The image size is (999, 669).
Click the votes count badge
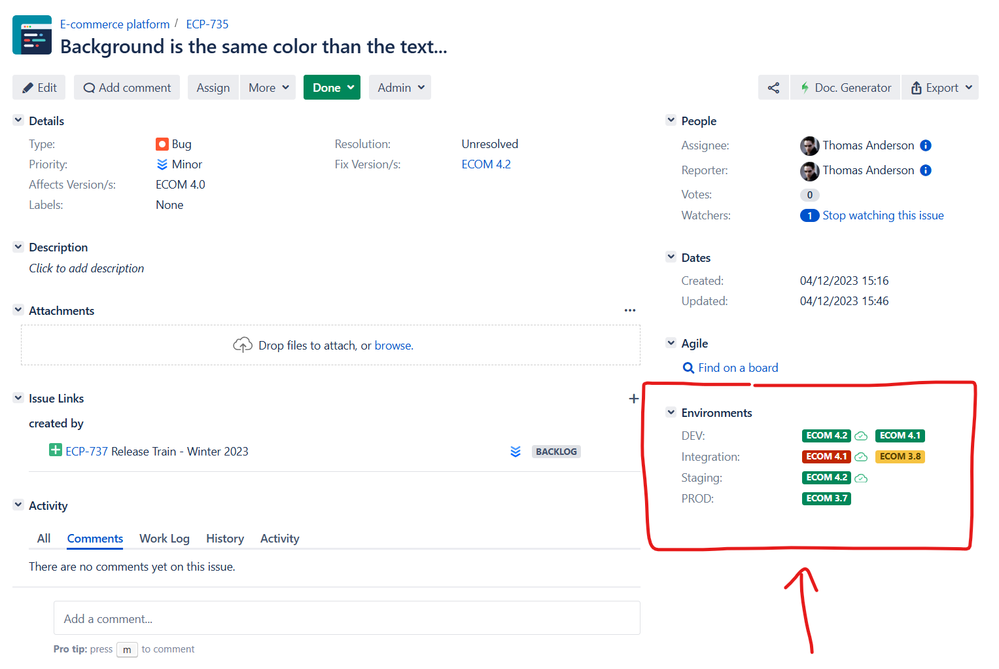(x=809, y=195)
